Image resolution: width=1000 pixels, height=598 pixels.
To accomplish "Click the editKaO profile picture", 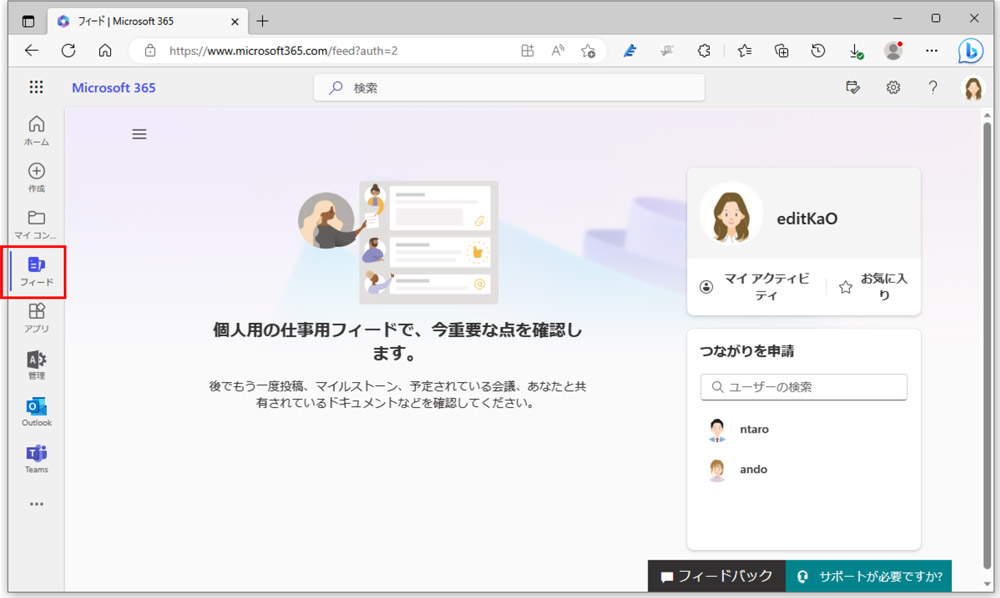I will click(731, 214).
